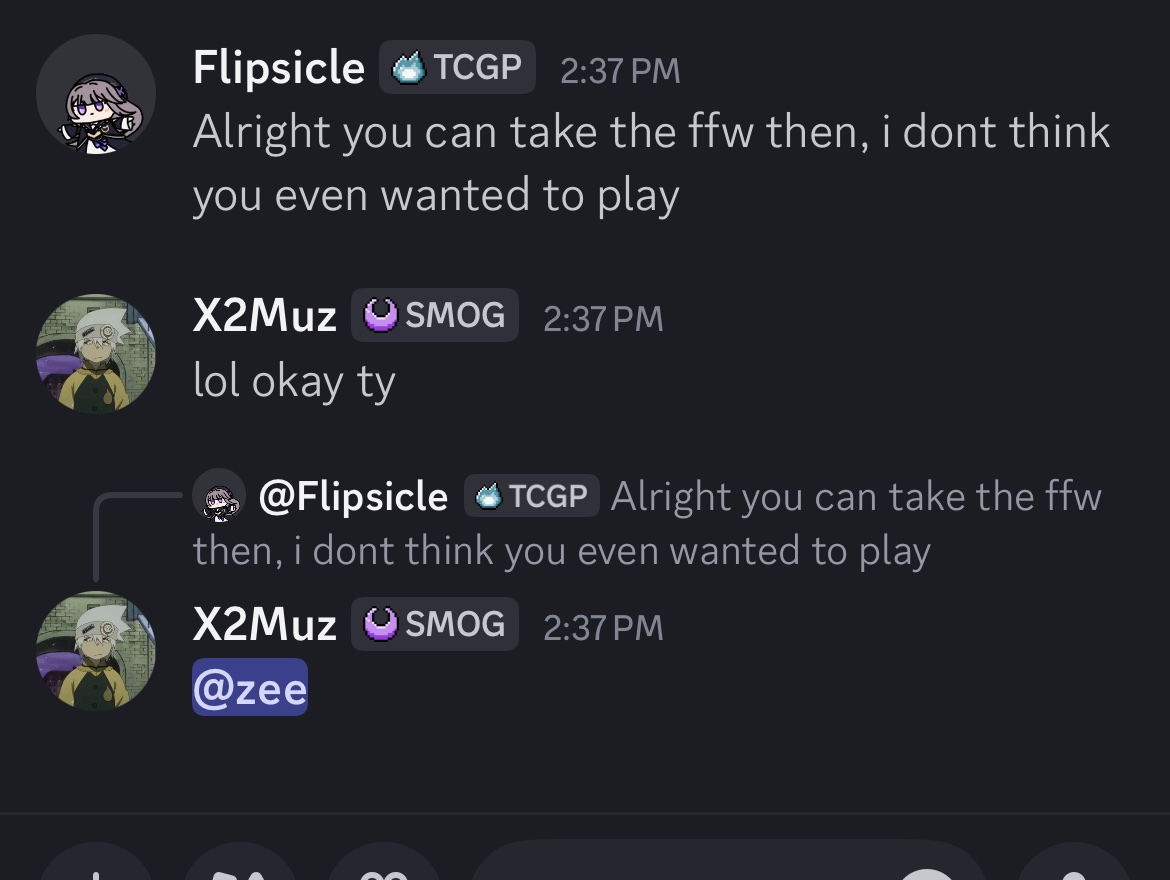Image resolution: width=1170 pixels, height=880 pixels.
Task: Select the "lol okay ty" message
Action: [294, 381]
